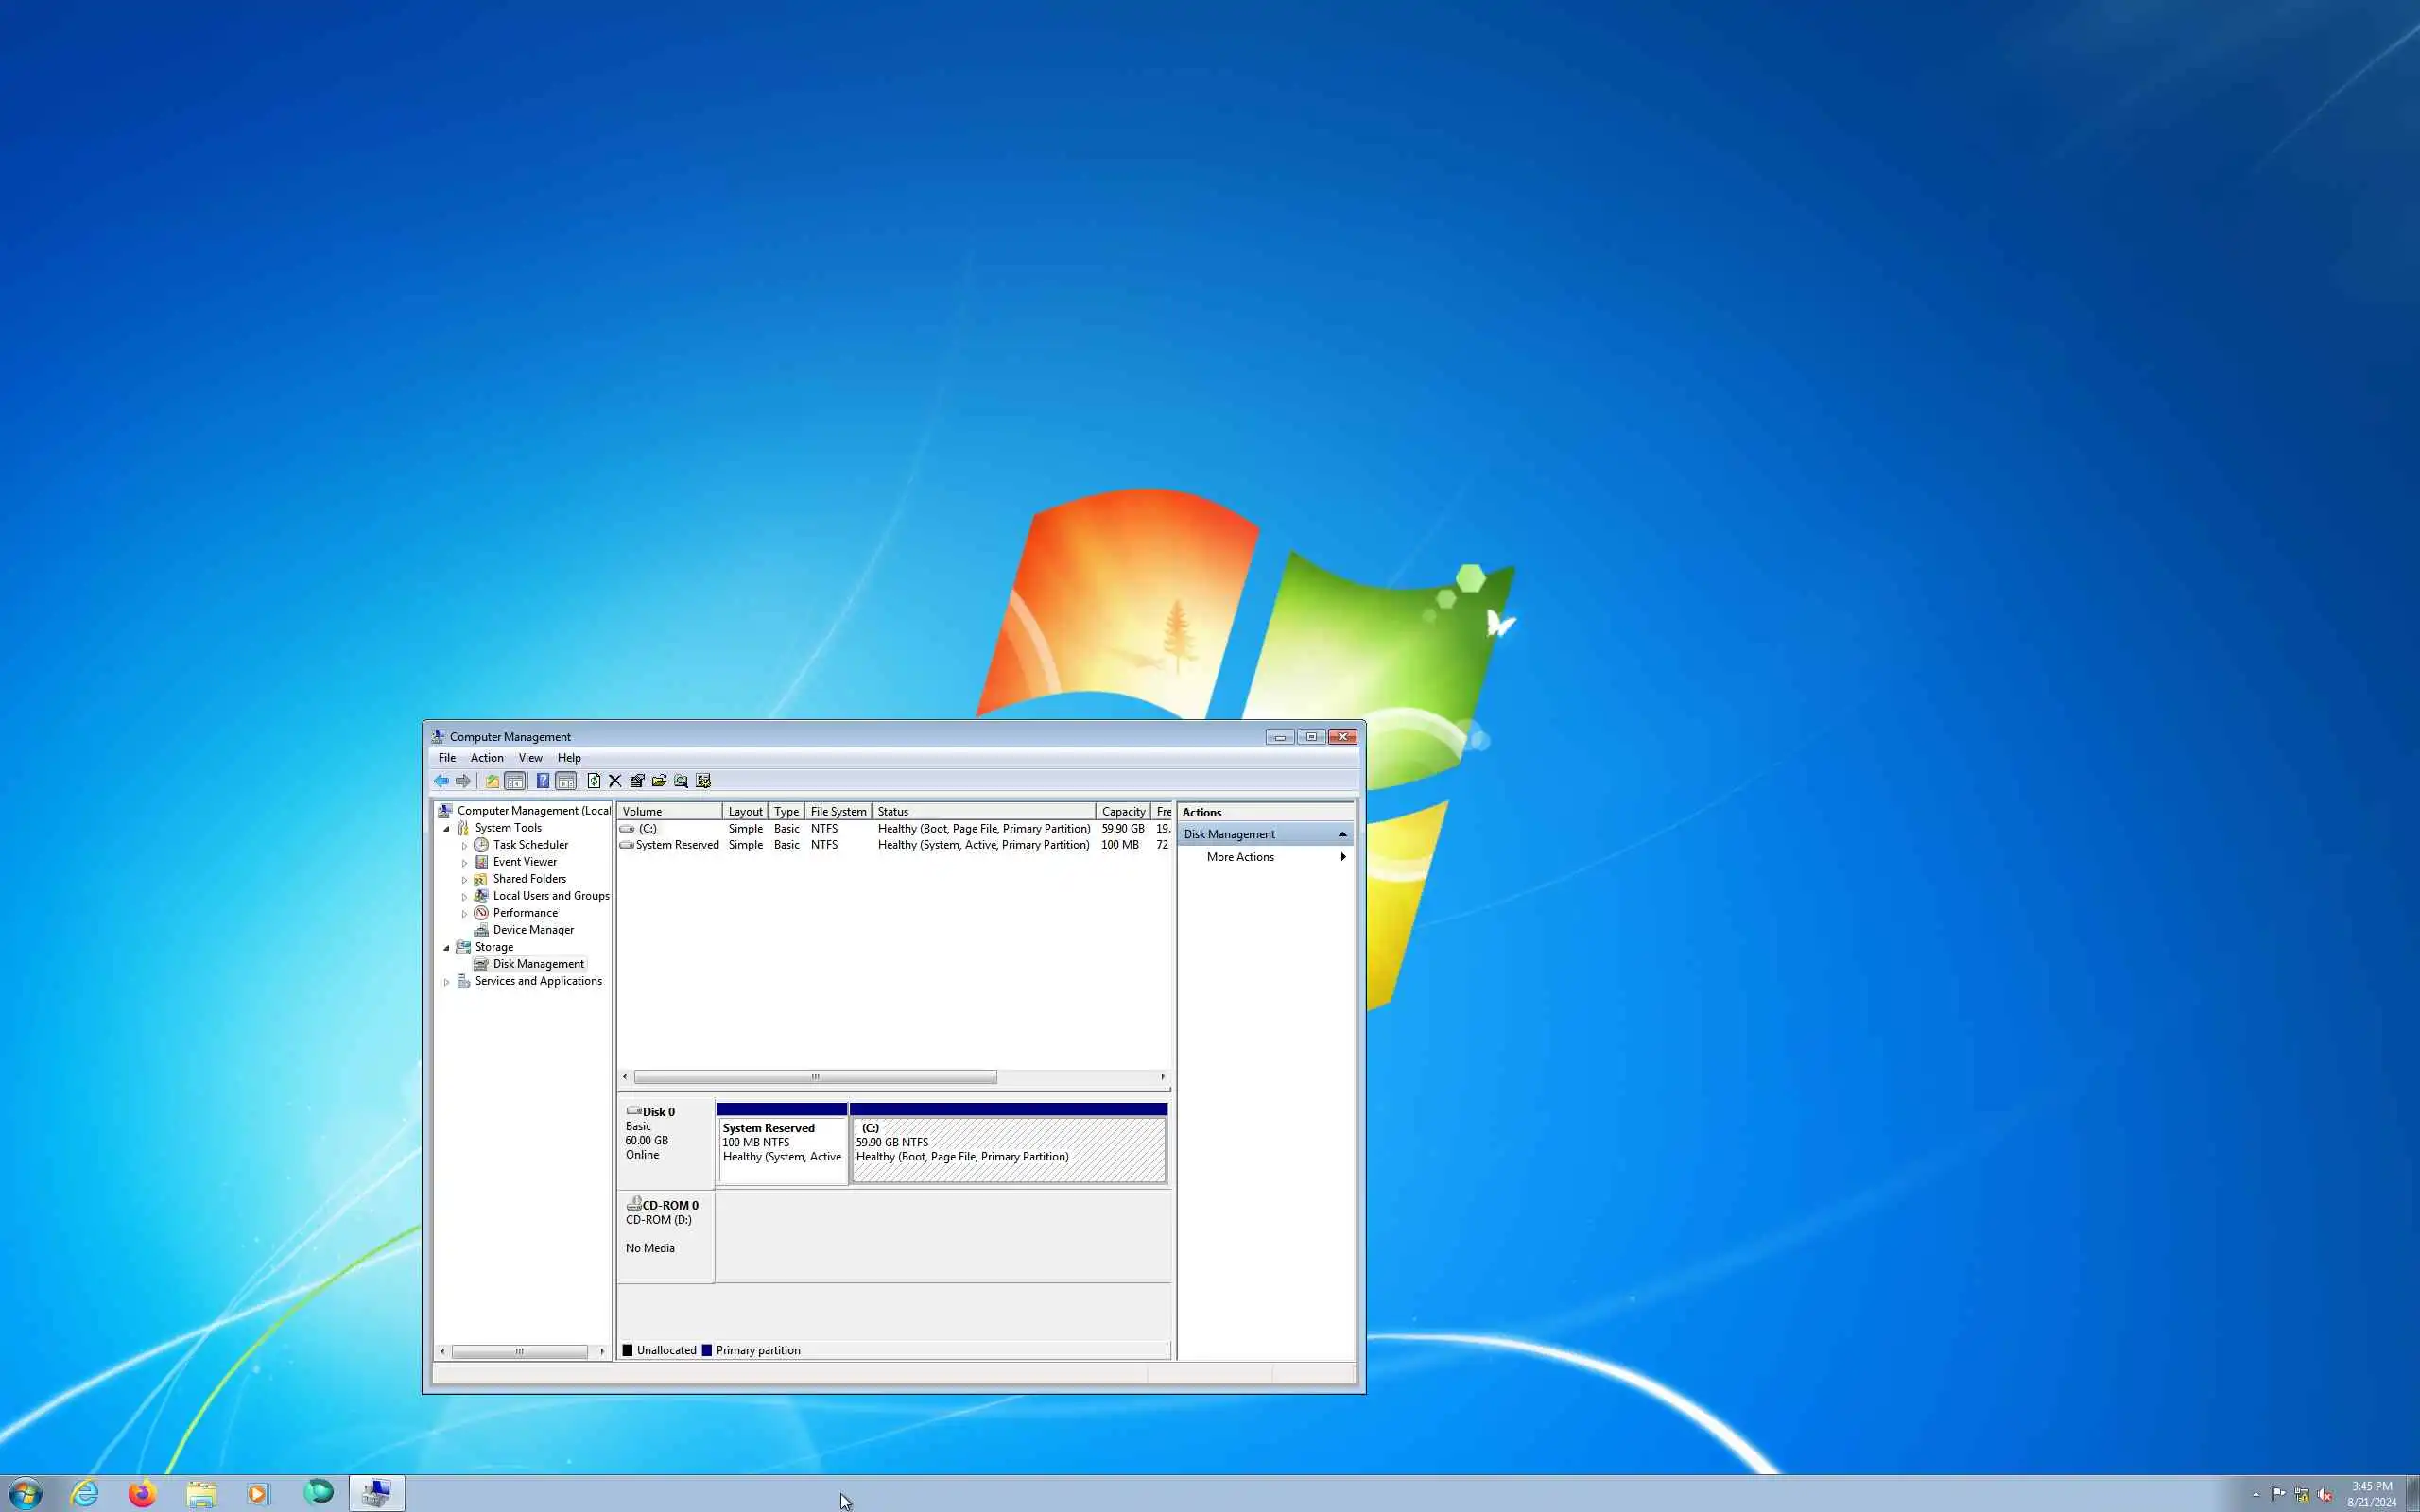Toggle Show/Hide Action Pane toolbar button
This screenshot has width=2420, height=1512.
point(566,781)
